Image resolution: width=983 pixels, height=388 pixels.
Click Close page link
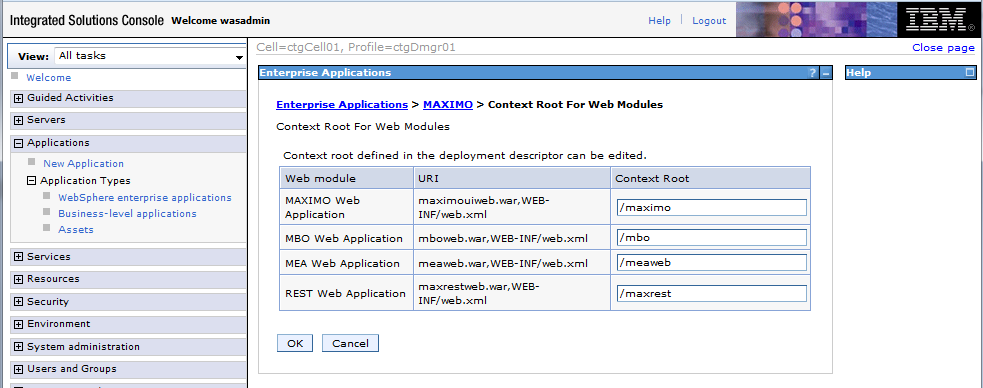(x=944, y=48)
